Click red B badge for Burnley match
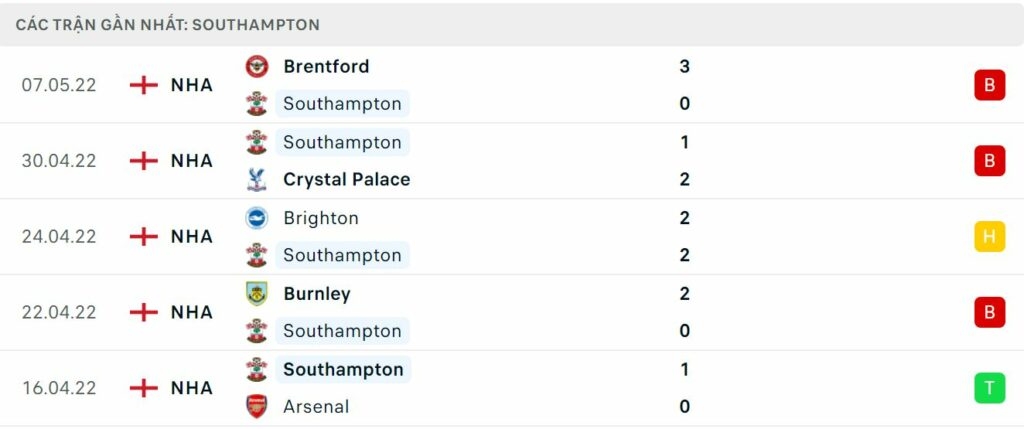 click(x=989, y=312)
